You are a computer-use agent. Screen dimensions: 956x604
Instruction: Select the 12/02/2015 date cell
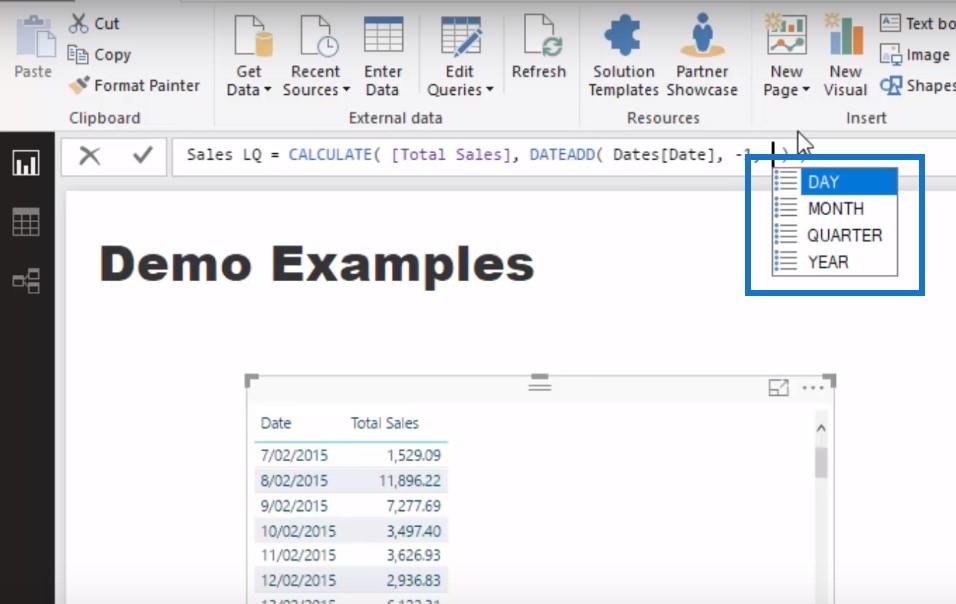coord(298,580)
